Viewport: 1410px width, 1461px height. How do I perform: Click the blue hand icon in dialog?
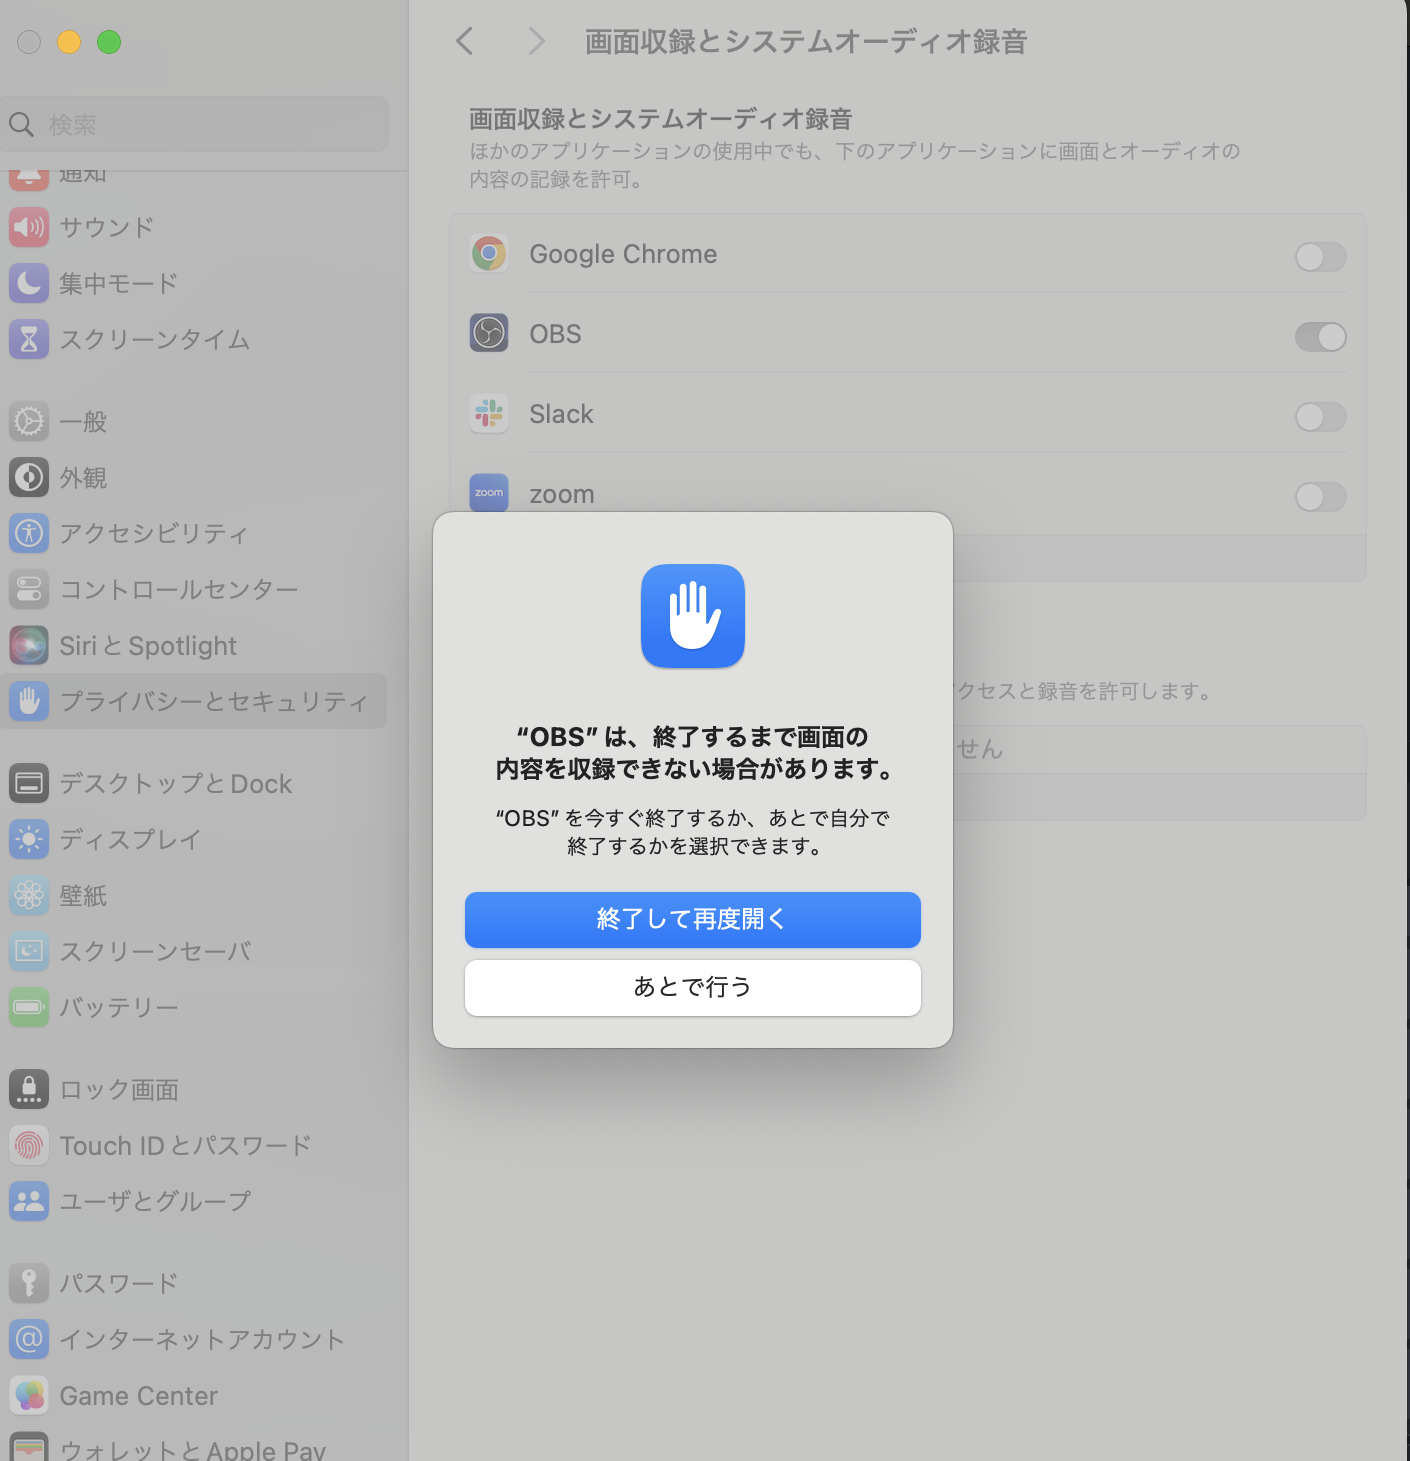[692, 616]
